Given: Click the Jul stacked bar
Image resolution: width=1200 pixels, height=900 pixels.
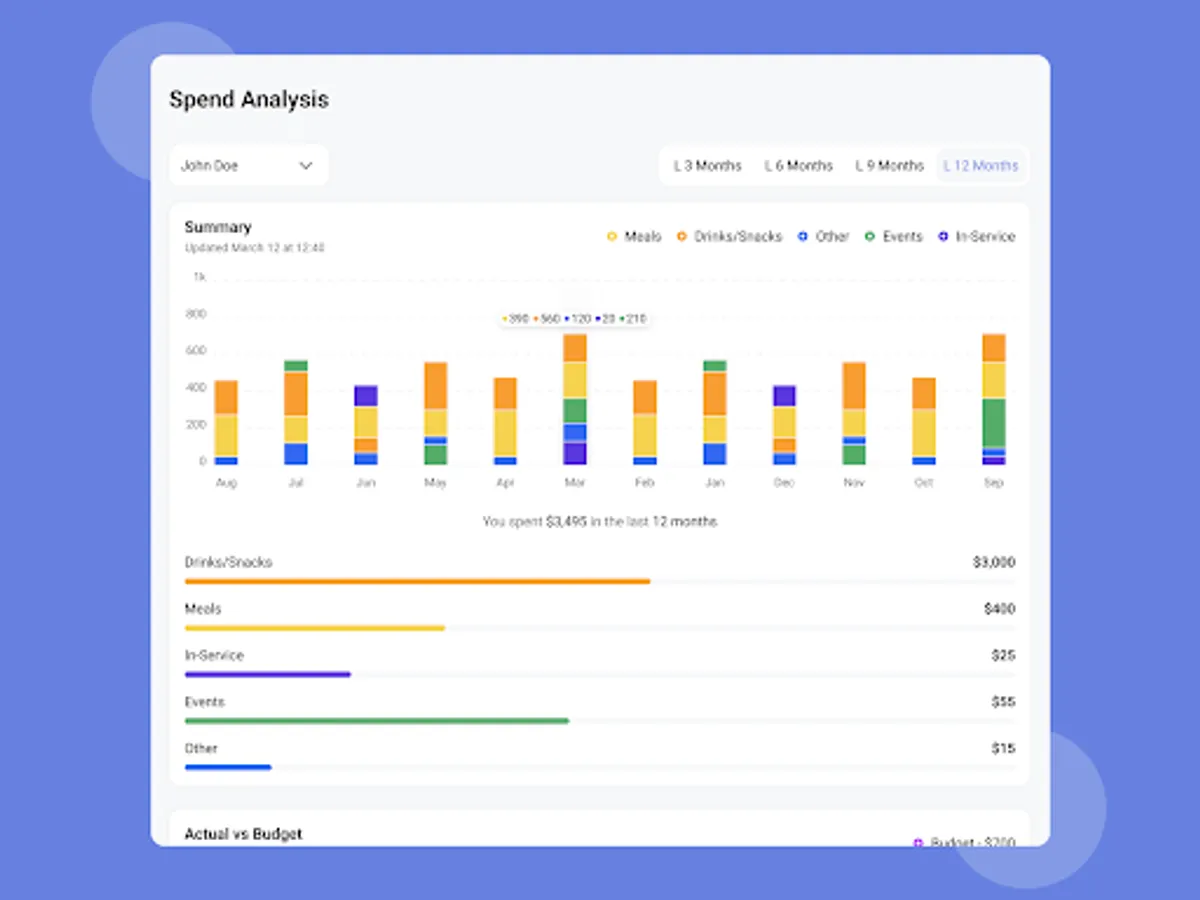Looking at the screenshot, I should pos(295,412).
